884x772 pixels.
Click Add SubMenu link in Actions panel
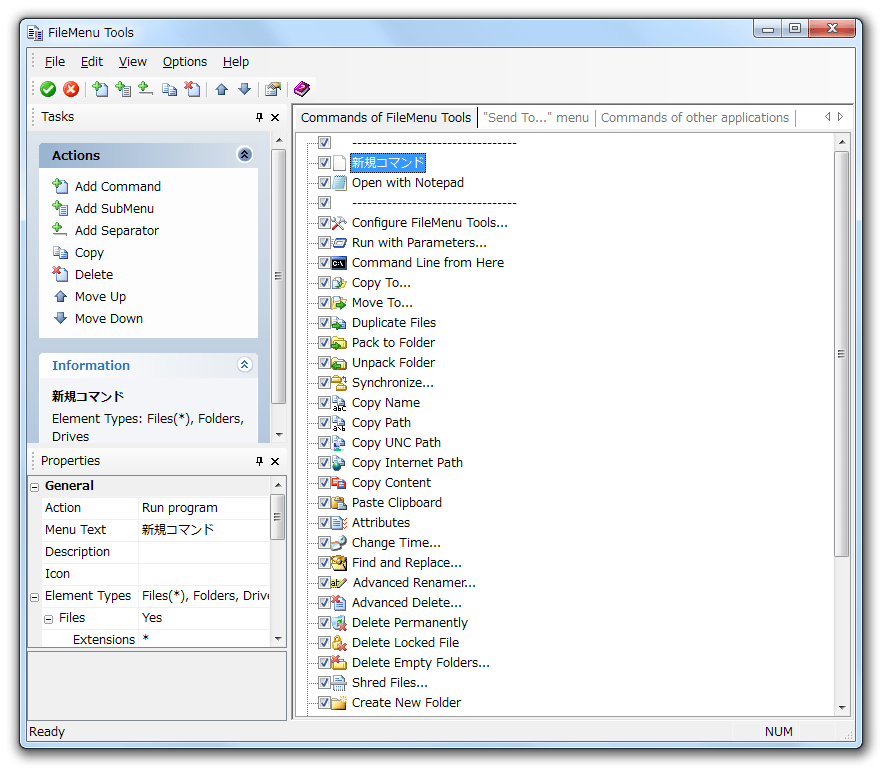[114, 209]
